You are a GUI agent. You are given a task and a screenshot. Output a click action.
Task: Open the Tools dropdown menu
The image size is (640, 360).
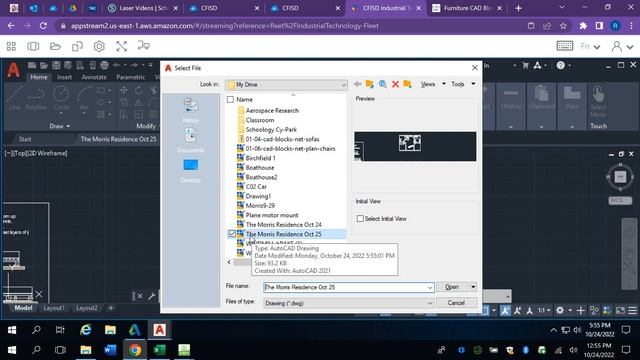click(463, 84)
